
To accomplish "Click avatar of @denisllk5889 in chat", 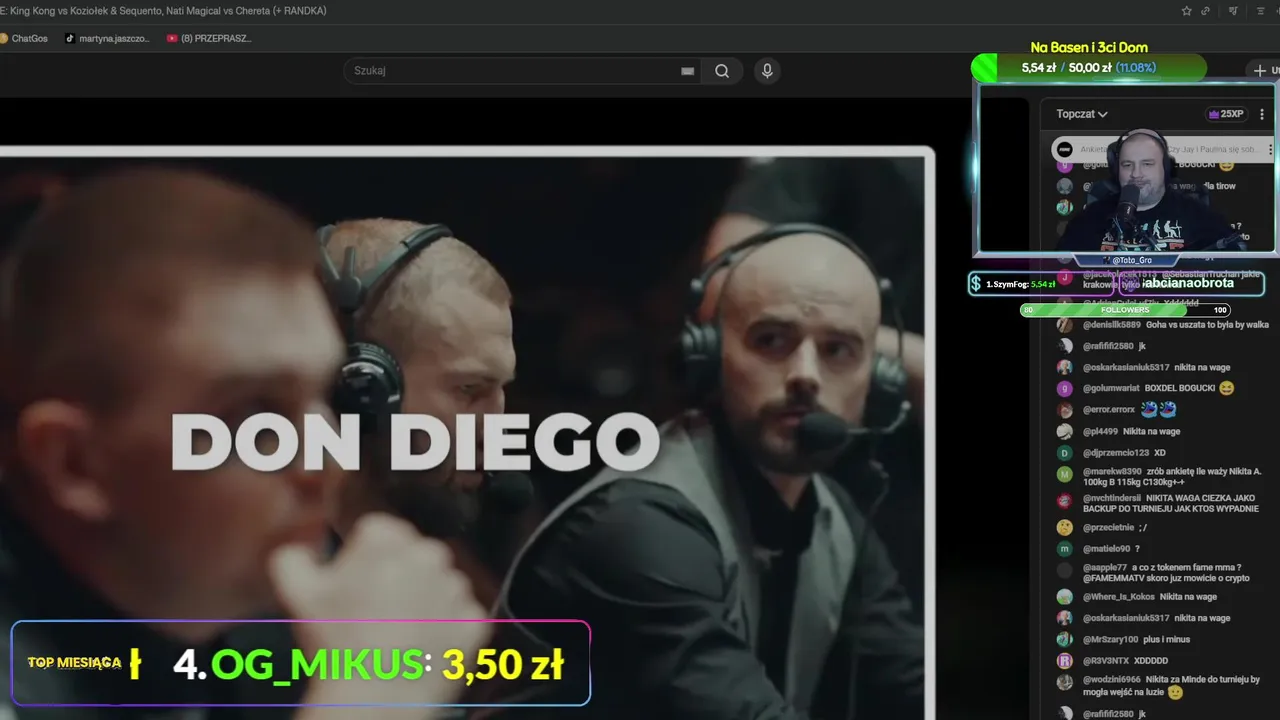I will (x=1065, y=325).
